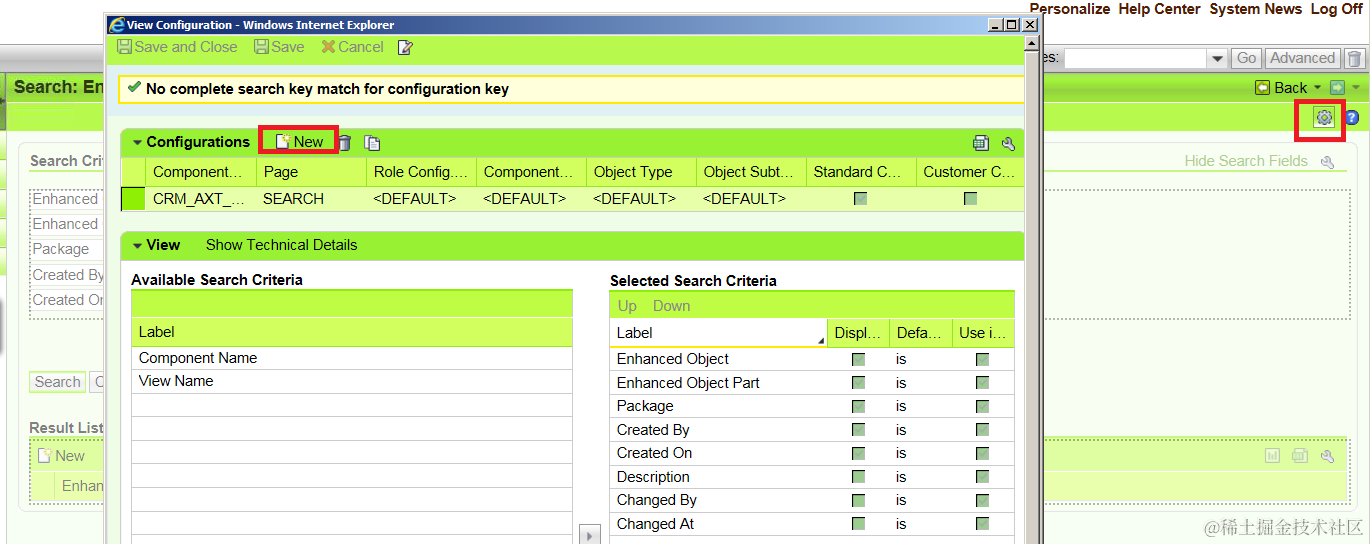
Task: Click the trash delete icon in Configurations
Action: [344, 143]
